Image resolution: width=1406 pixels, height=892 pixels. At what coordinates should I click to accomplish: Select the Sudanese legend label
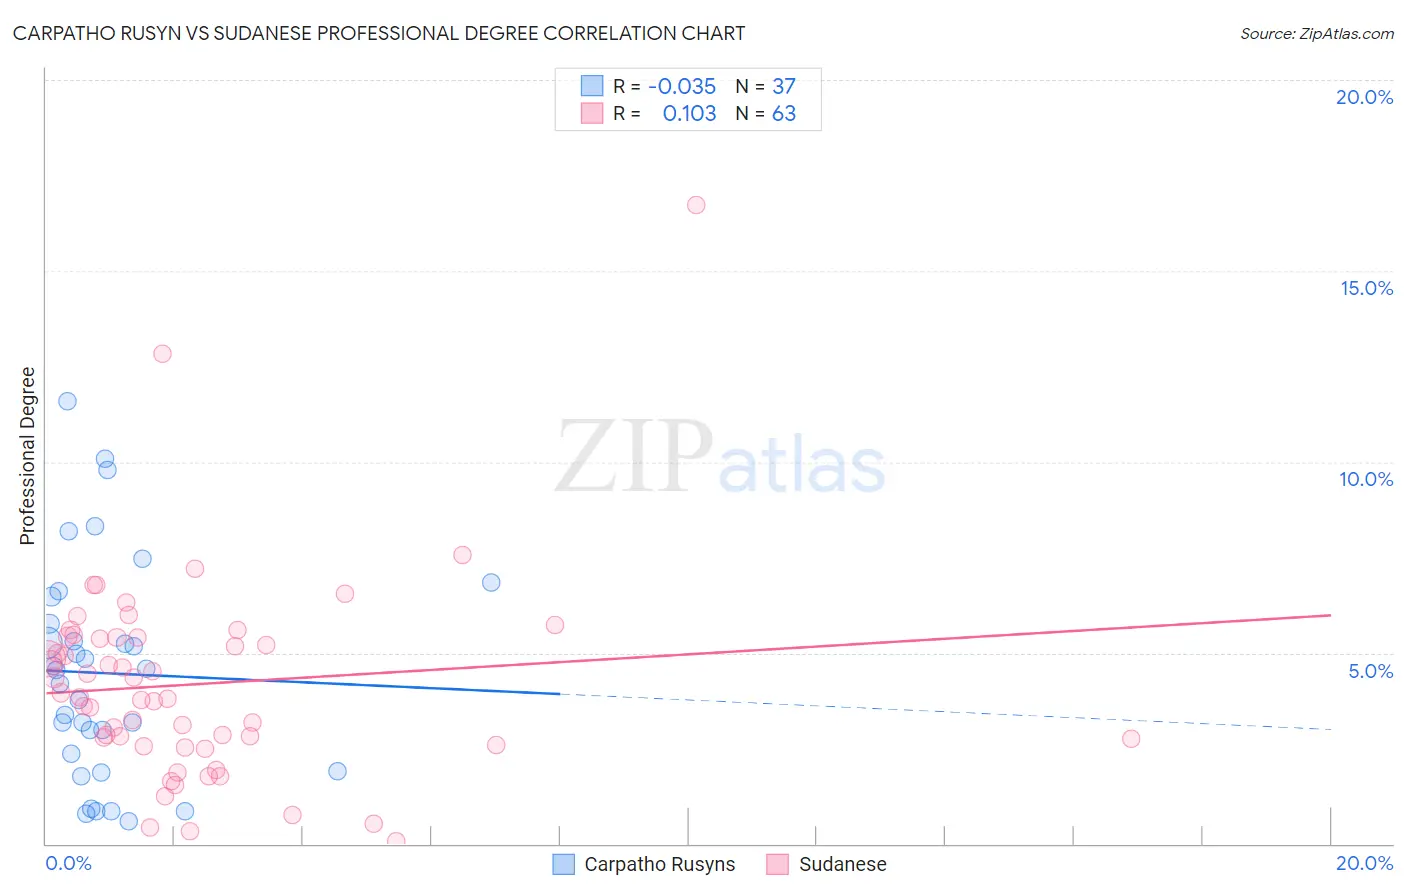(843, 864)
